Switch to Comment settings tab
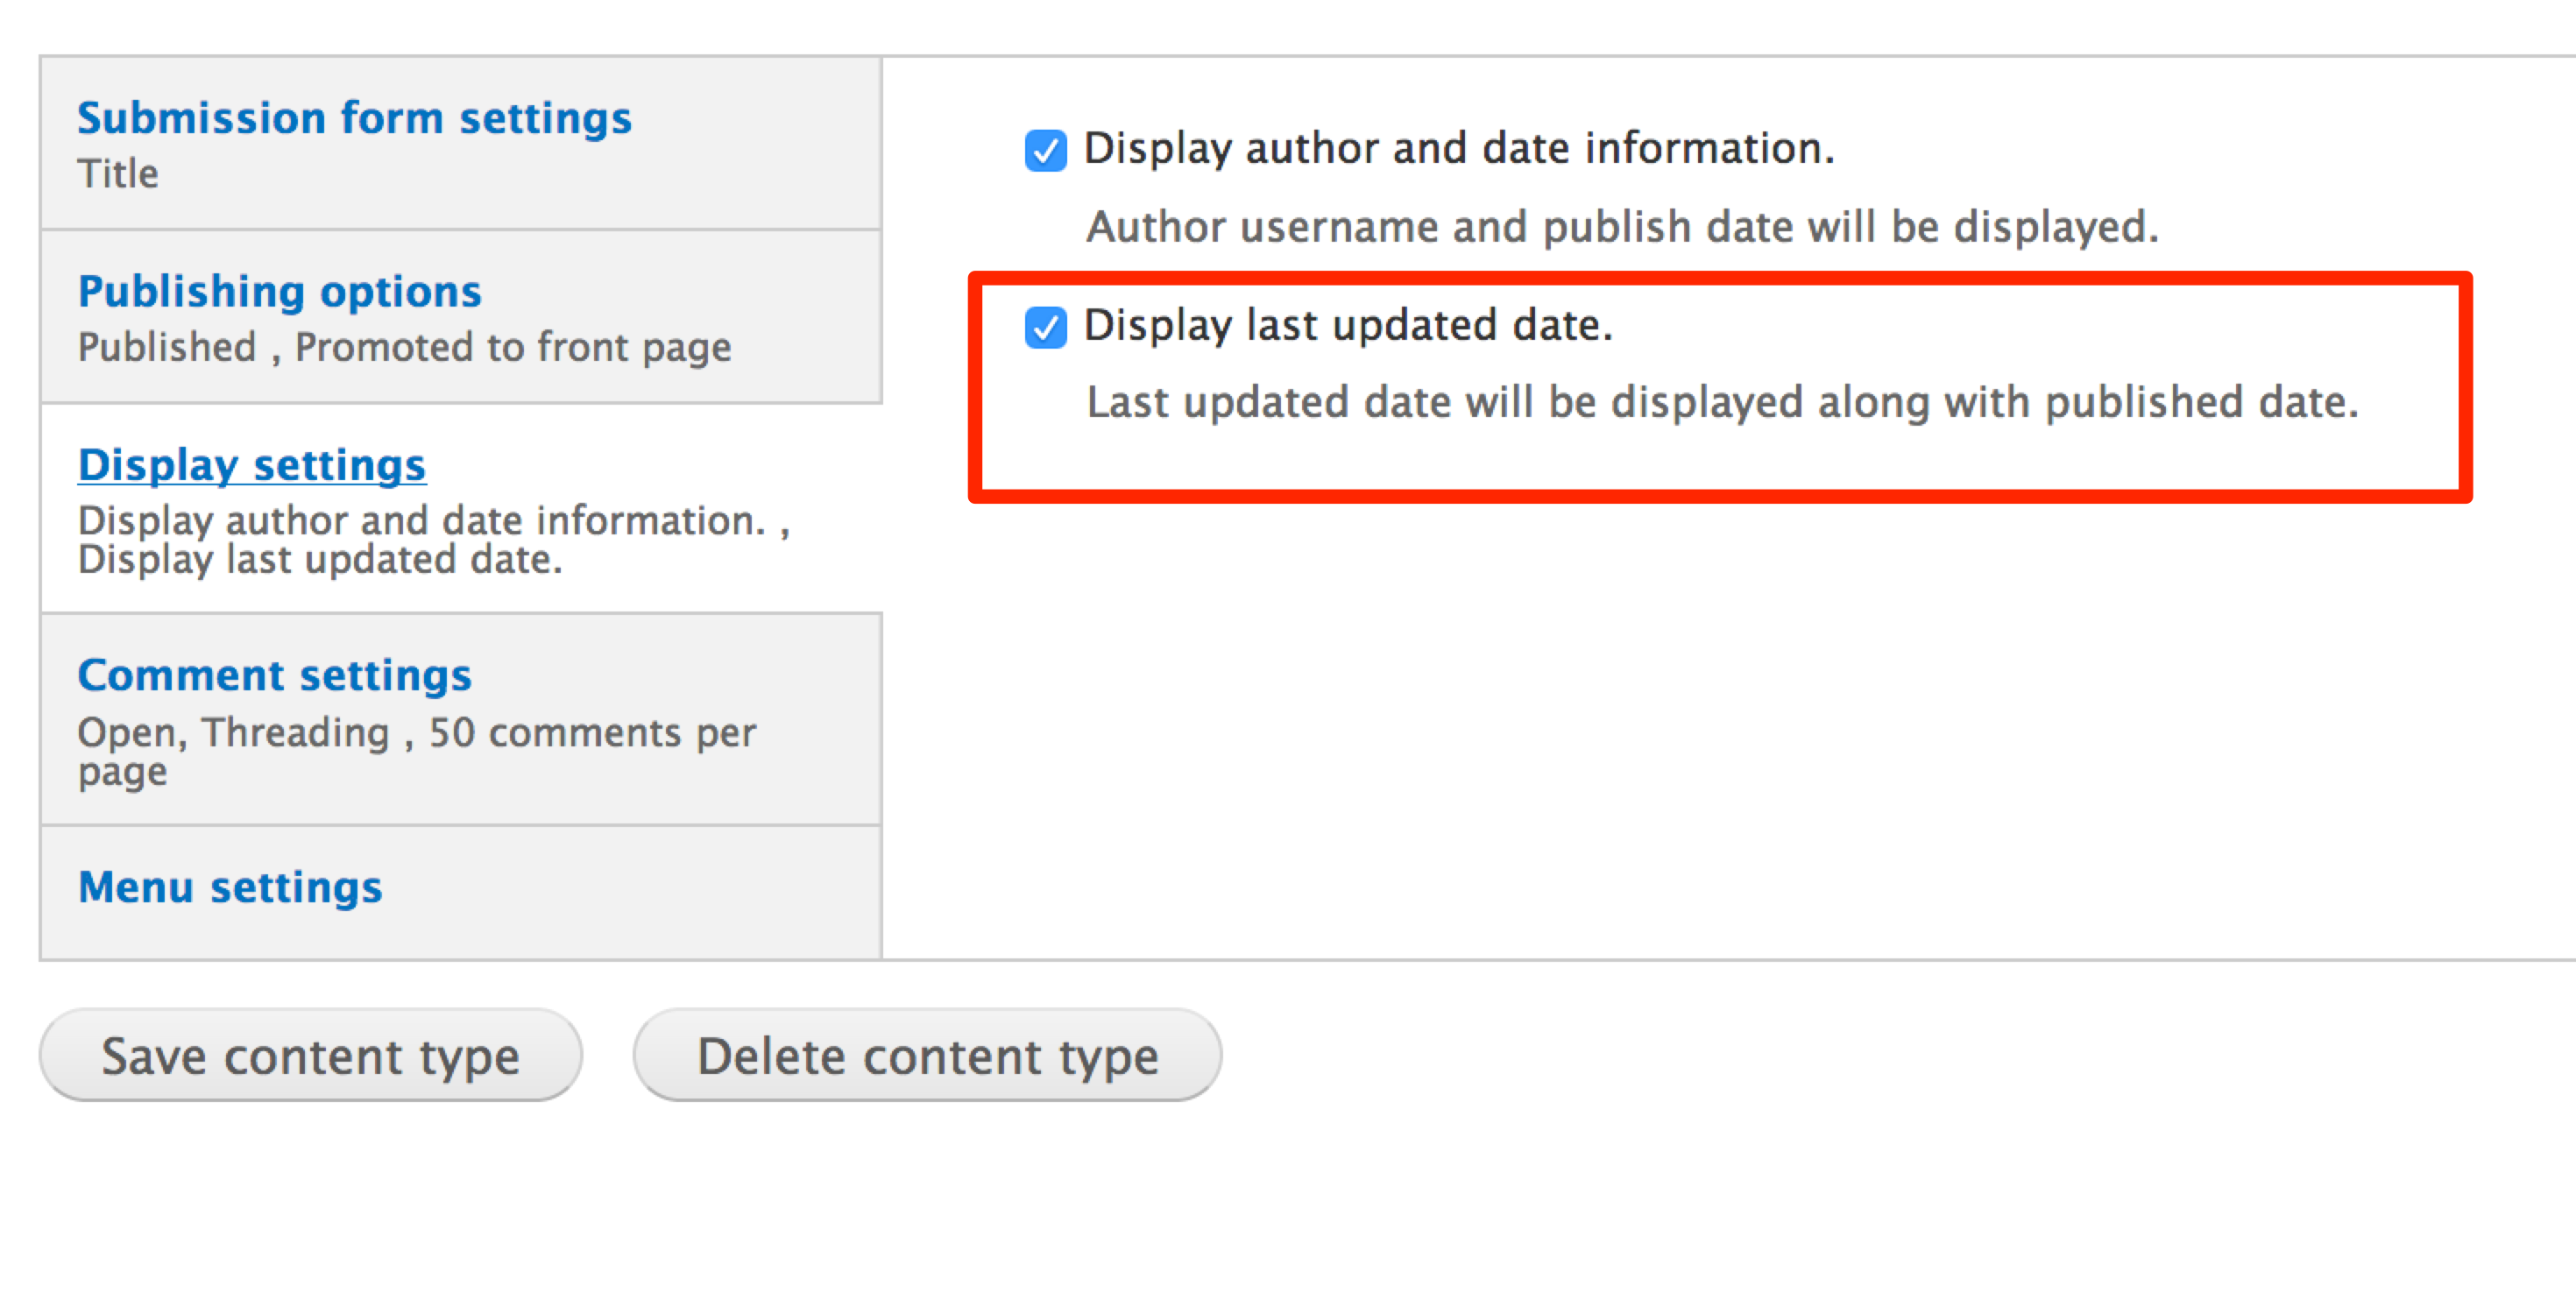 [274, 675]
